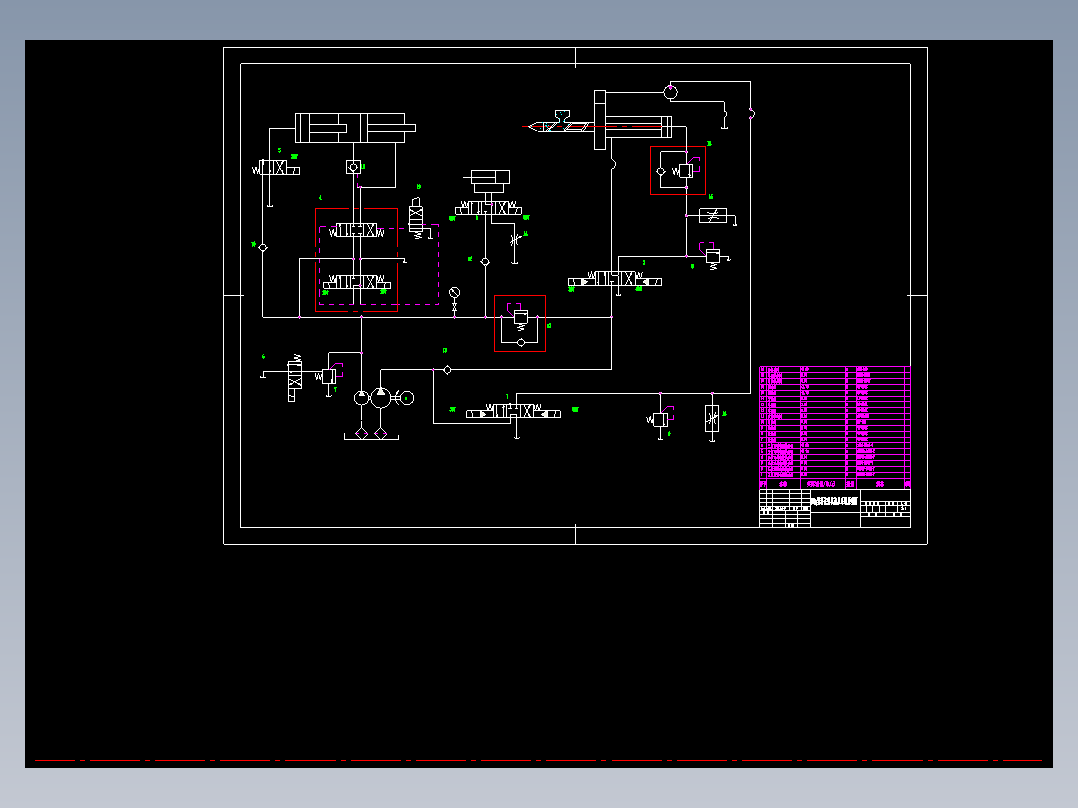The width and height of the screenshot is (1078, 808).
Task: Select upper directional valve inside red box
Action: click(x=356, y=230)
